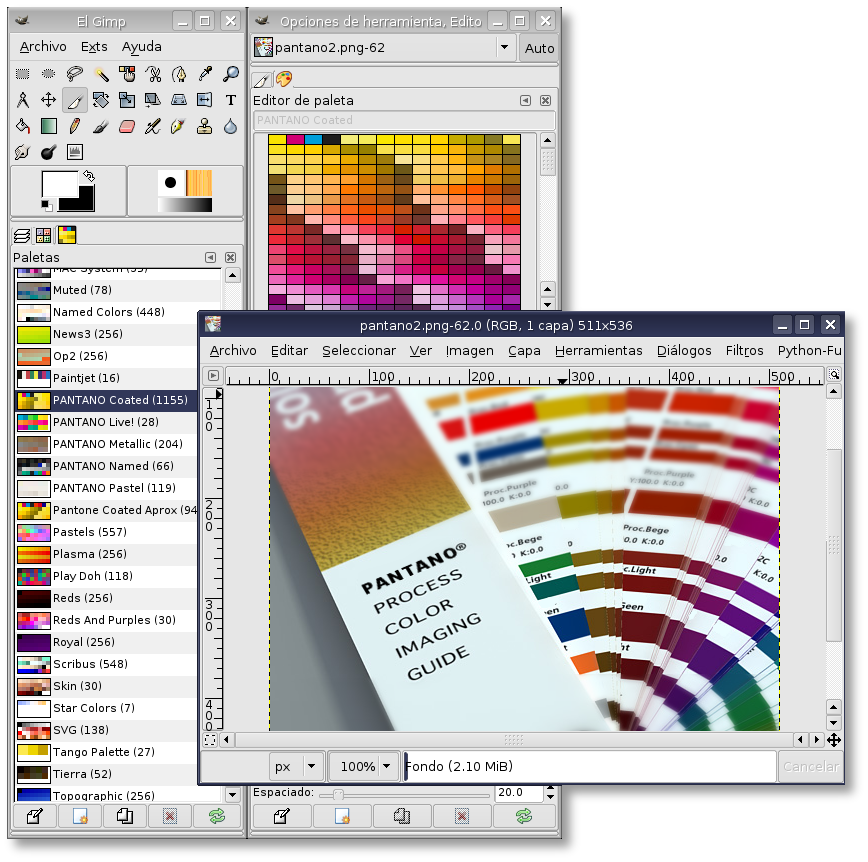Close the Paletas panel tab

230,257
